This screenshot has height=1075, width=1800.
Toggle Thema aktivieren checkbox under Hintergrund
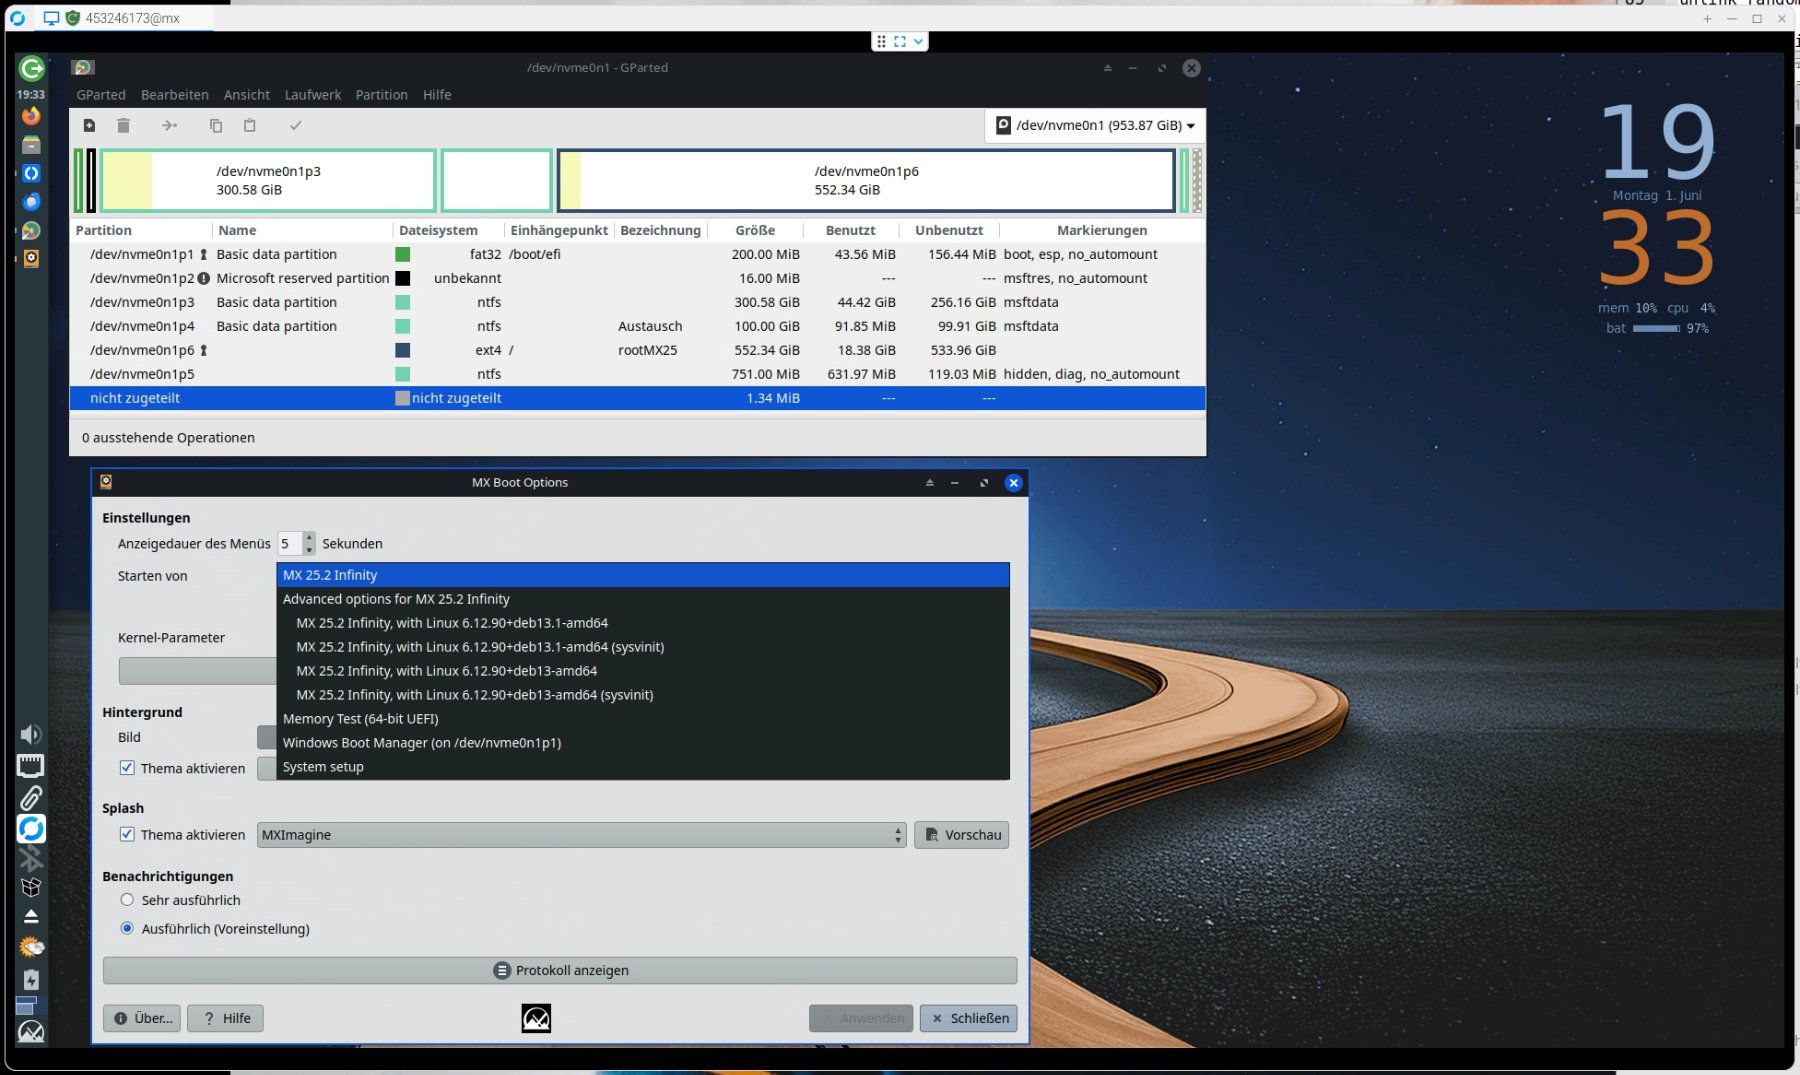127,768
